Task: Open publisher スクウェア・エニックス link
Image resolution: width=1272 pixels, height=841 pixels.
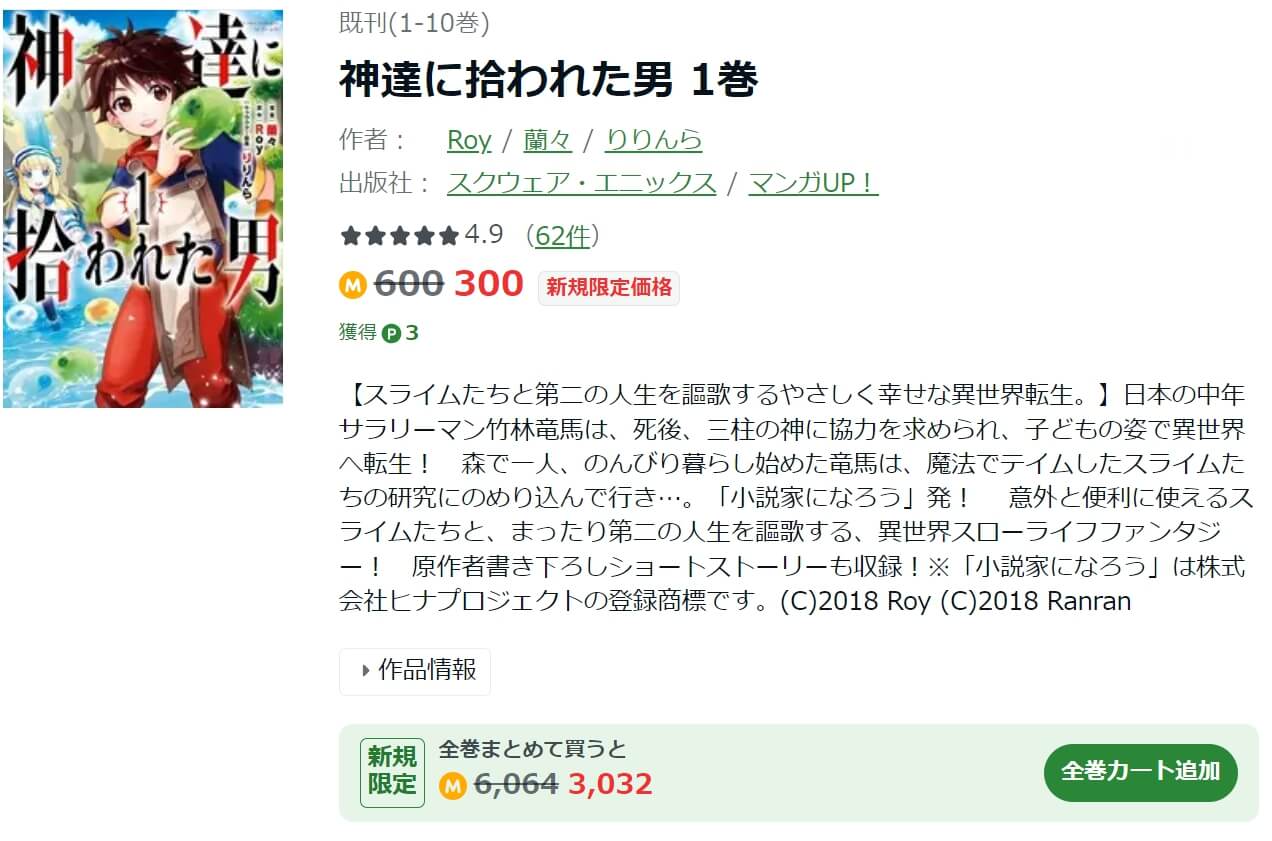Action: [582, 184]
